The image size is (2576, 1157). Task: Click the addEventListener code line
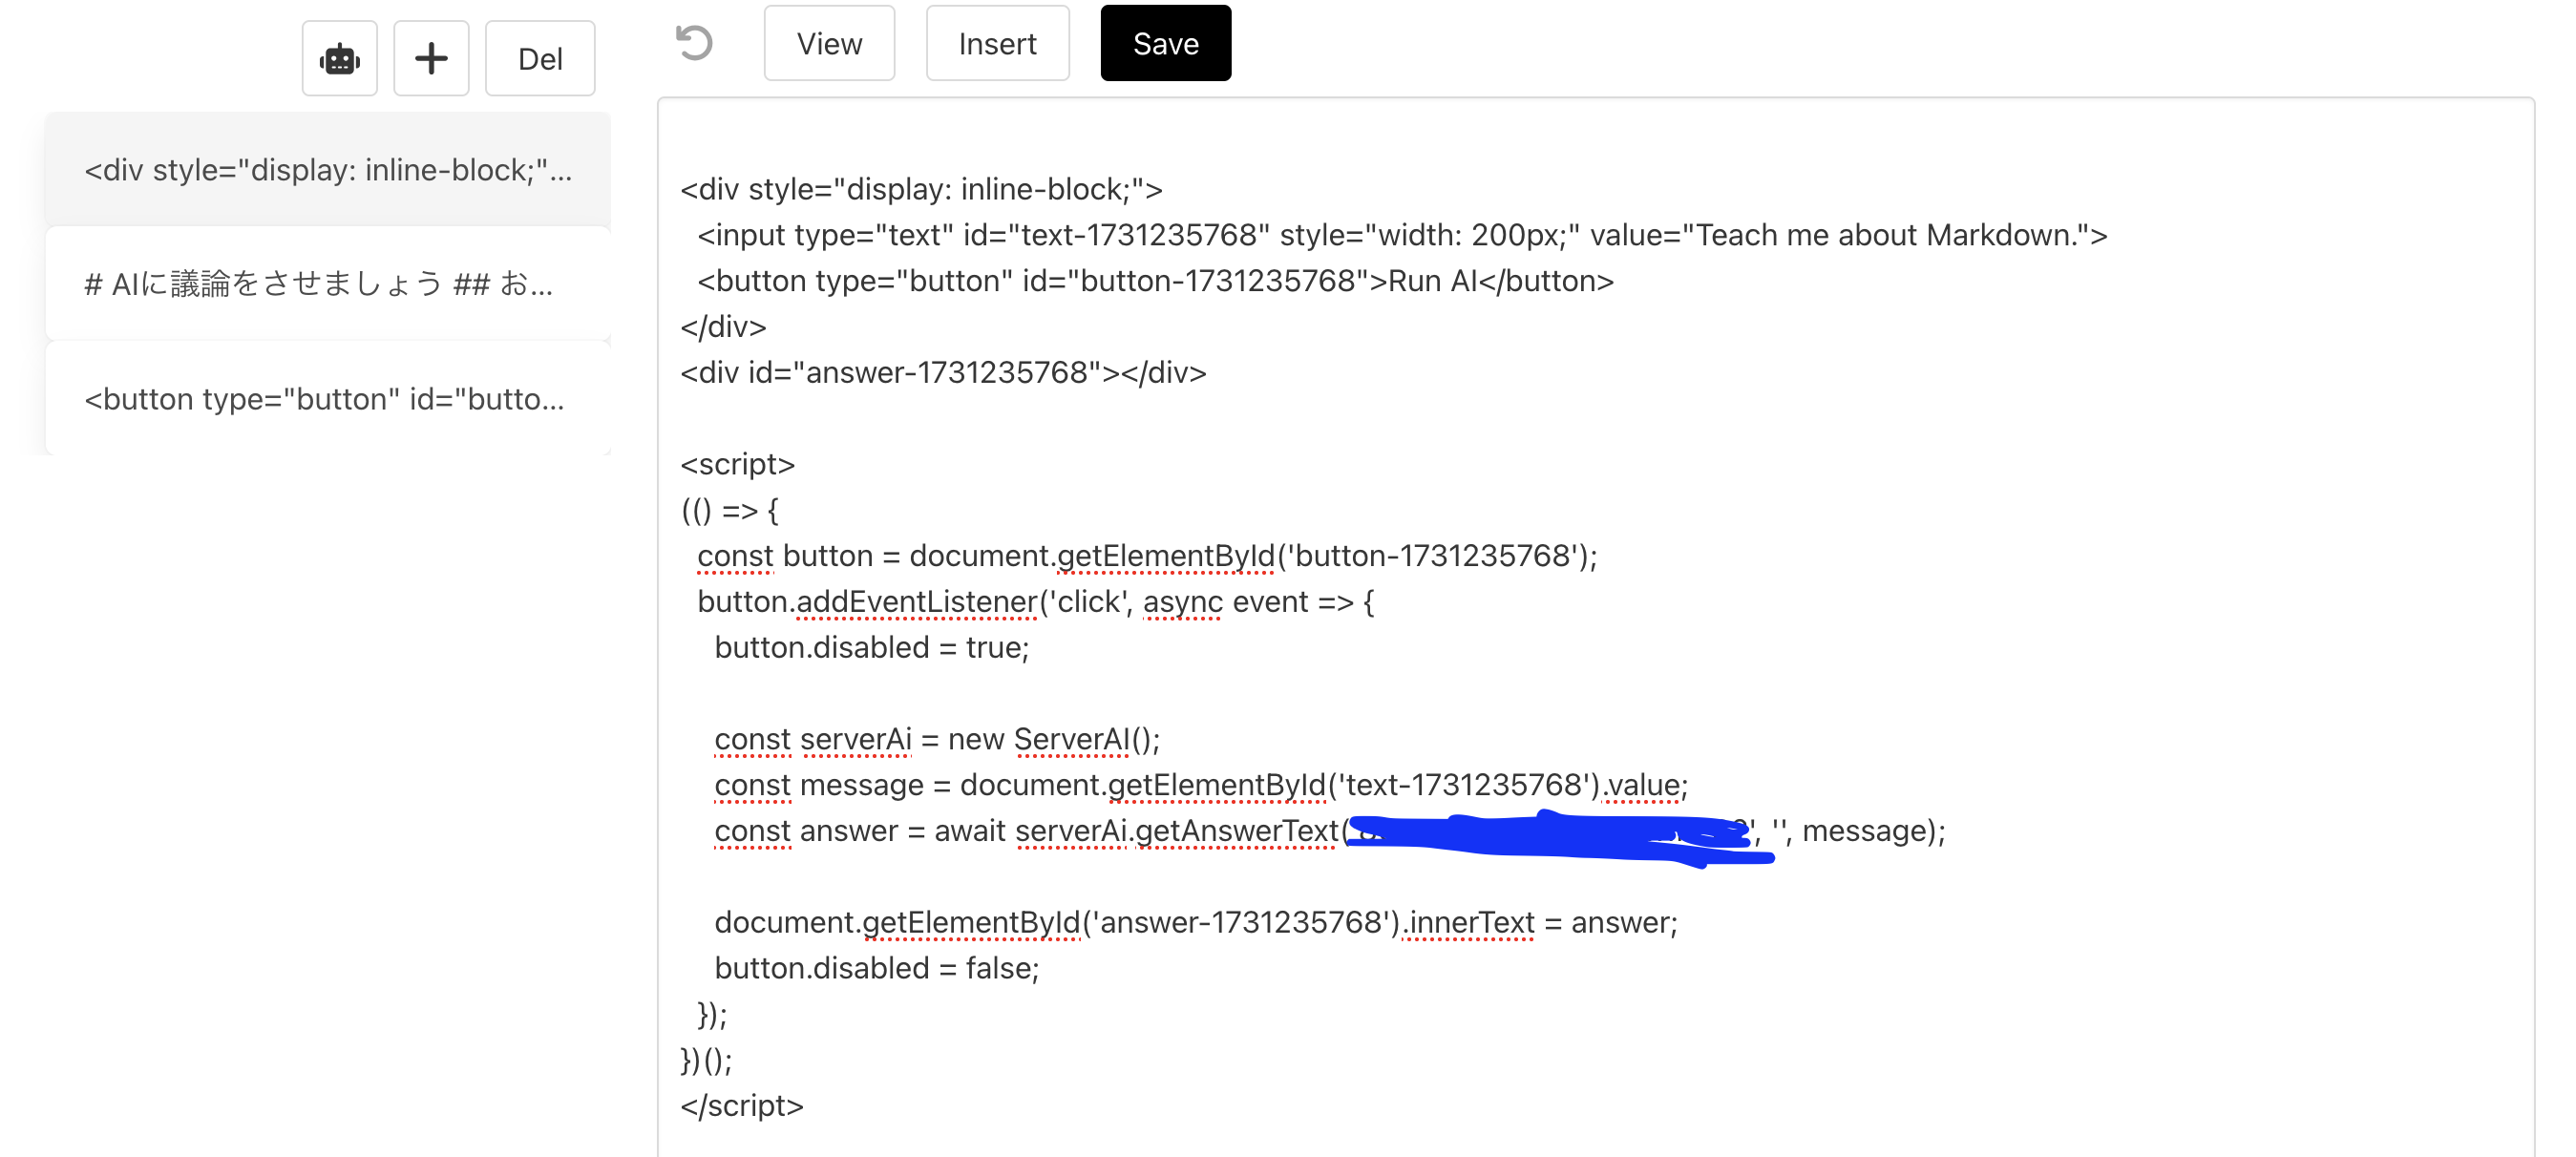click(x=1034, y=602)
